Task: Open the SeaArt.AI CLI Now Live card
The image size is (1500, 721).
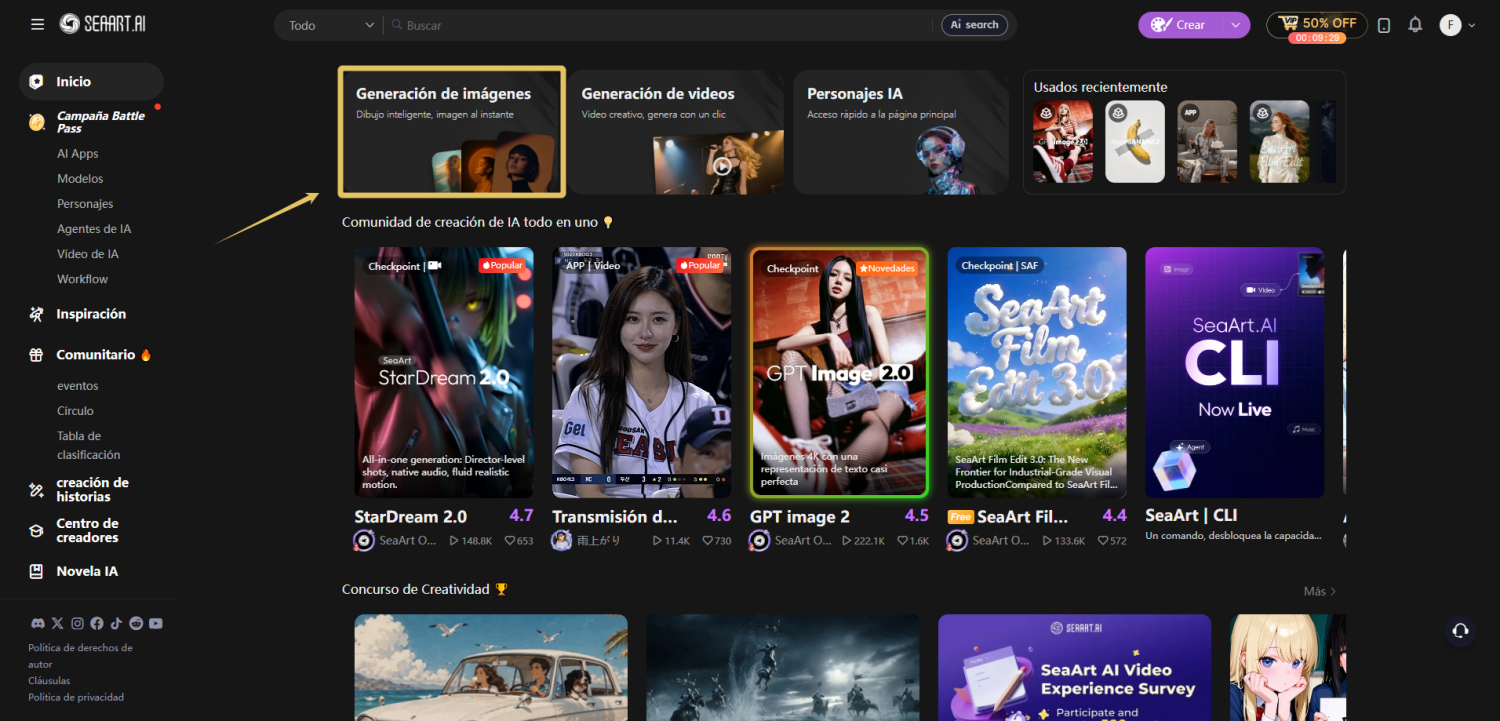Action: coord(1235,373)
